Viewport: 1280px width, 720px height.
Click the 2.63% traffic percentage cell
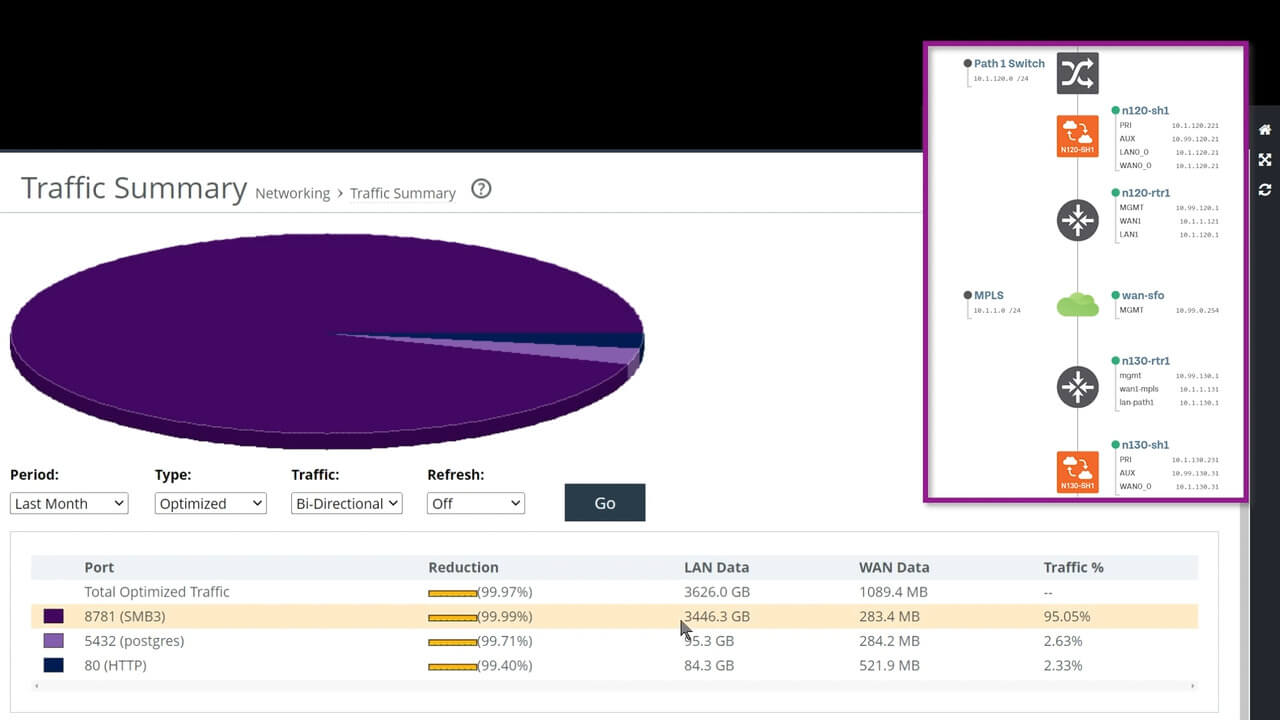pyautogui.click(x=1063, y=641)
